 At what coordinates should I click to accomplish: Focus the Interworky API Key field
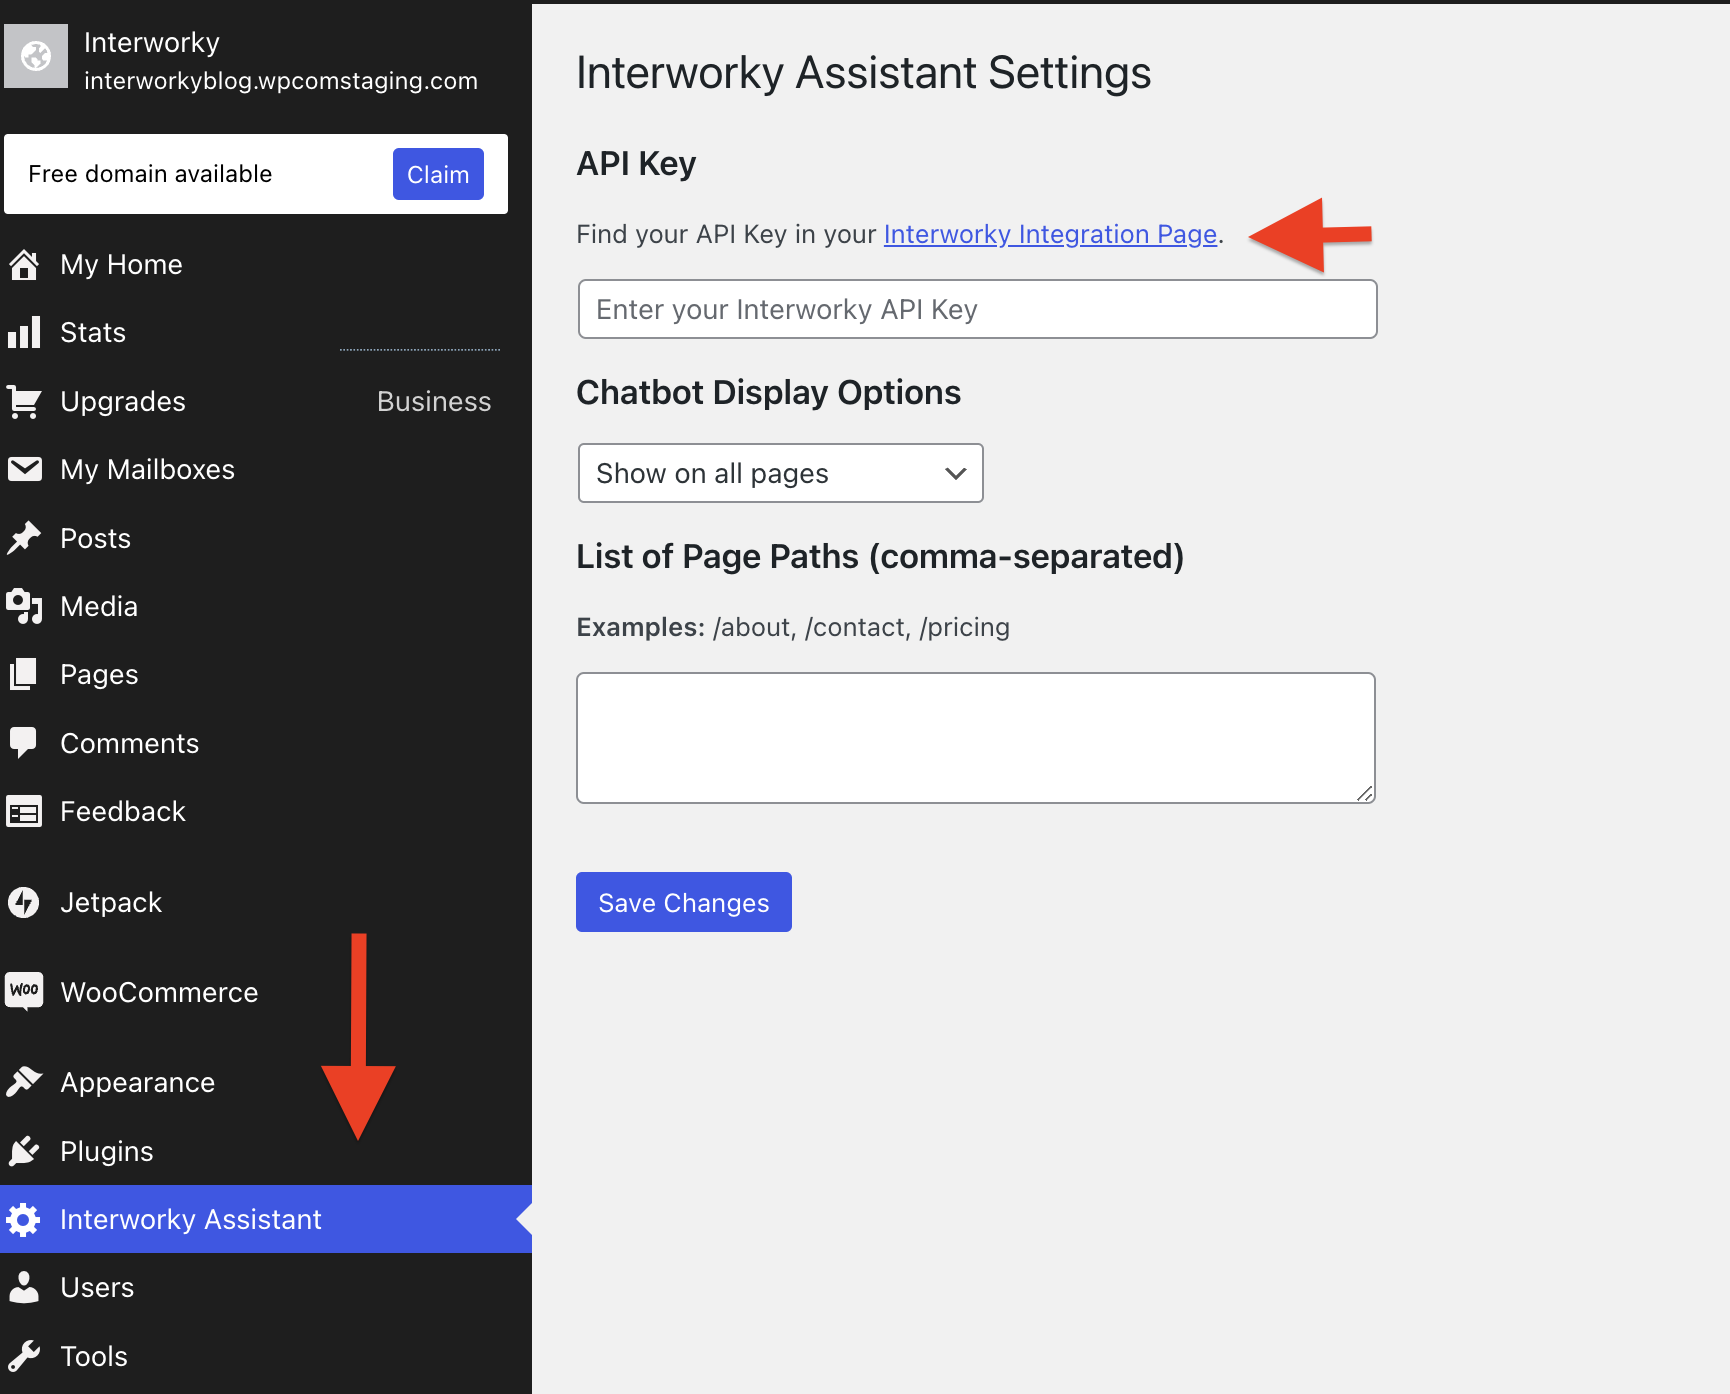(977, 310)
